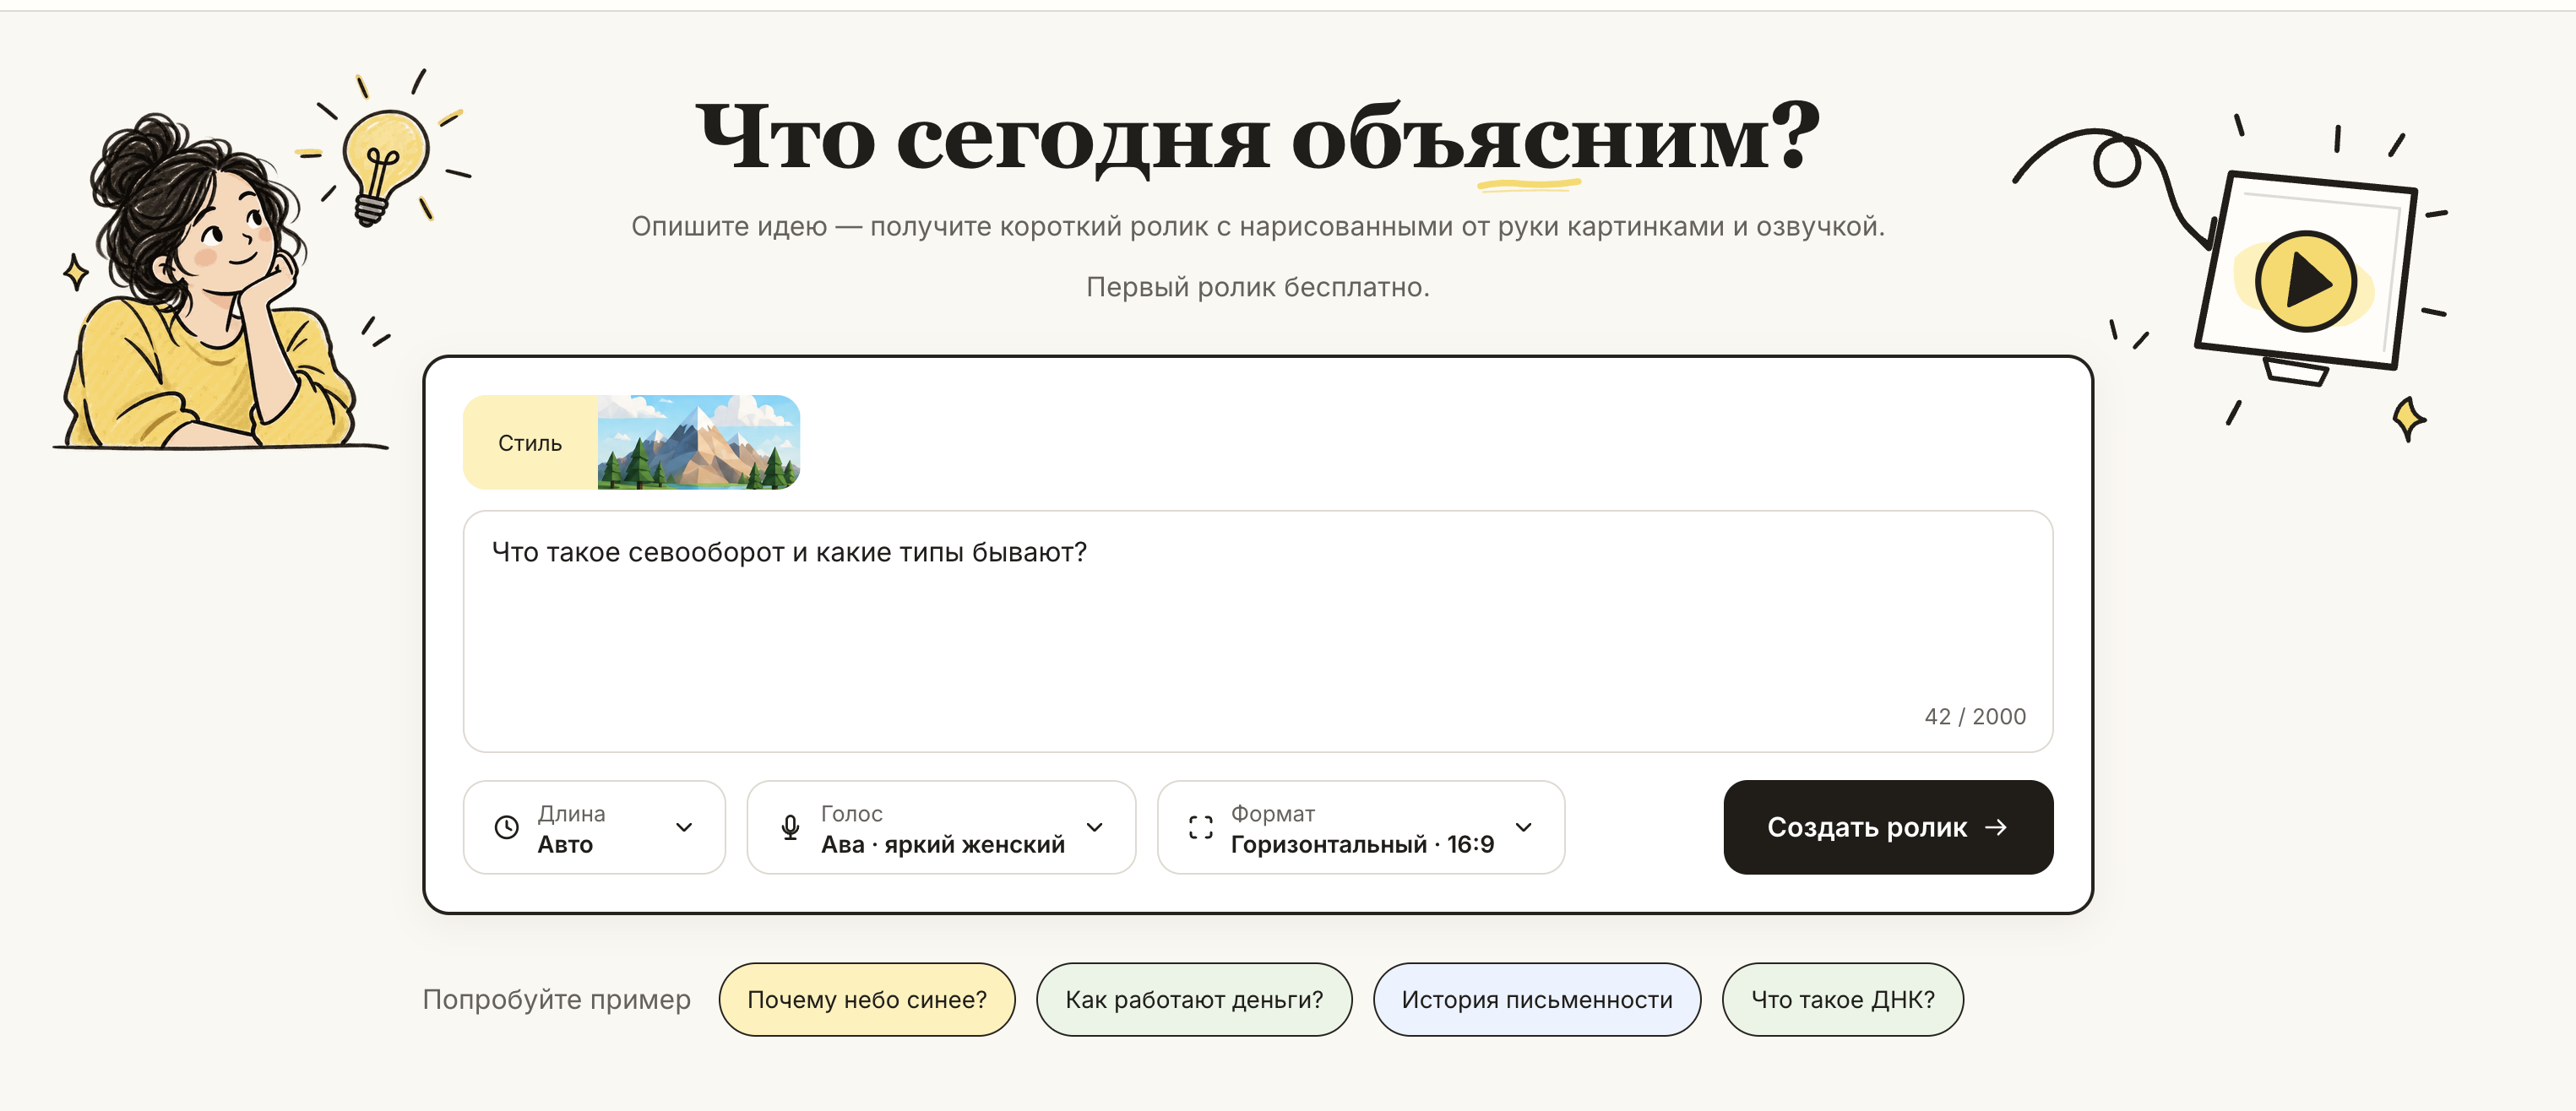Open the Длина Авто dropdown
This screenshot has width=2576, height=1111.
point(594,827)
